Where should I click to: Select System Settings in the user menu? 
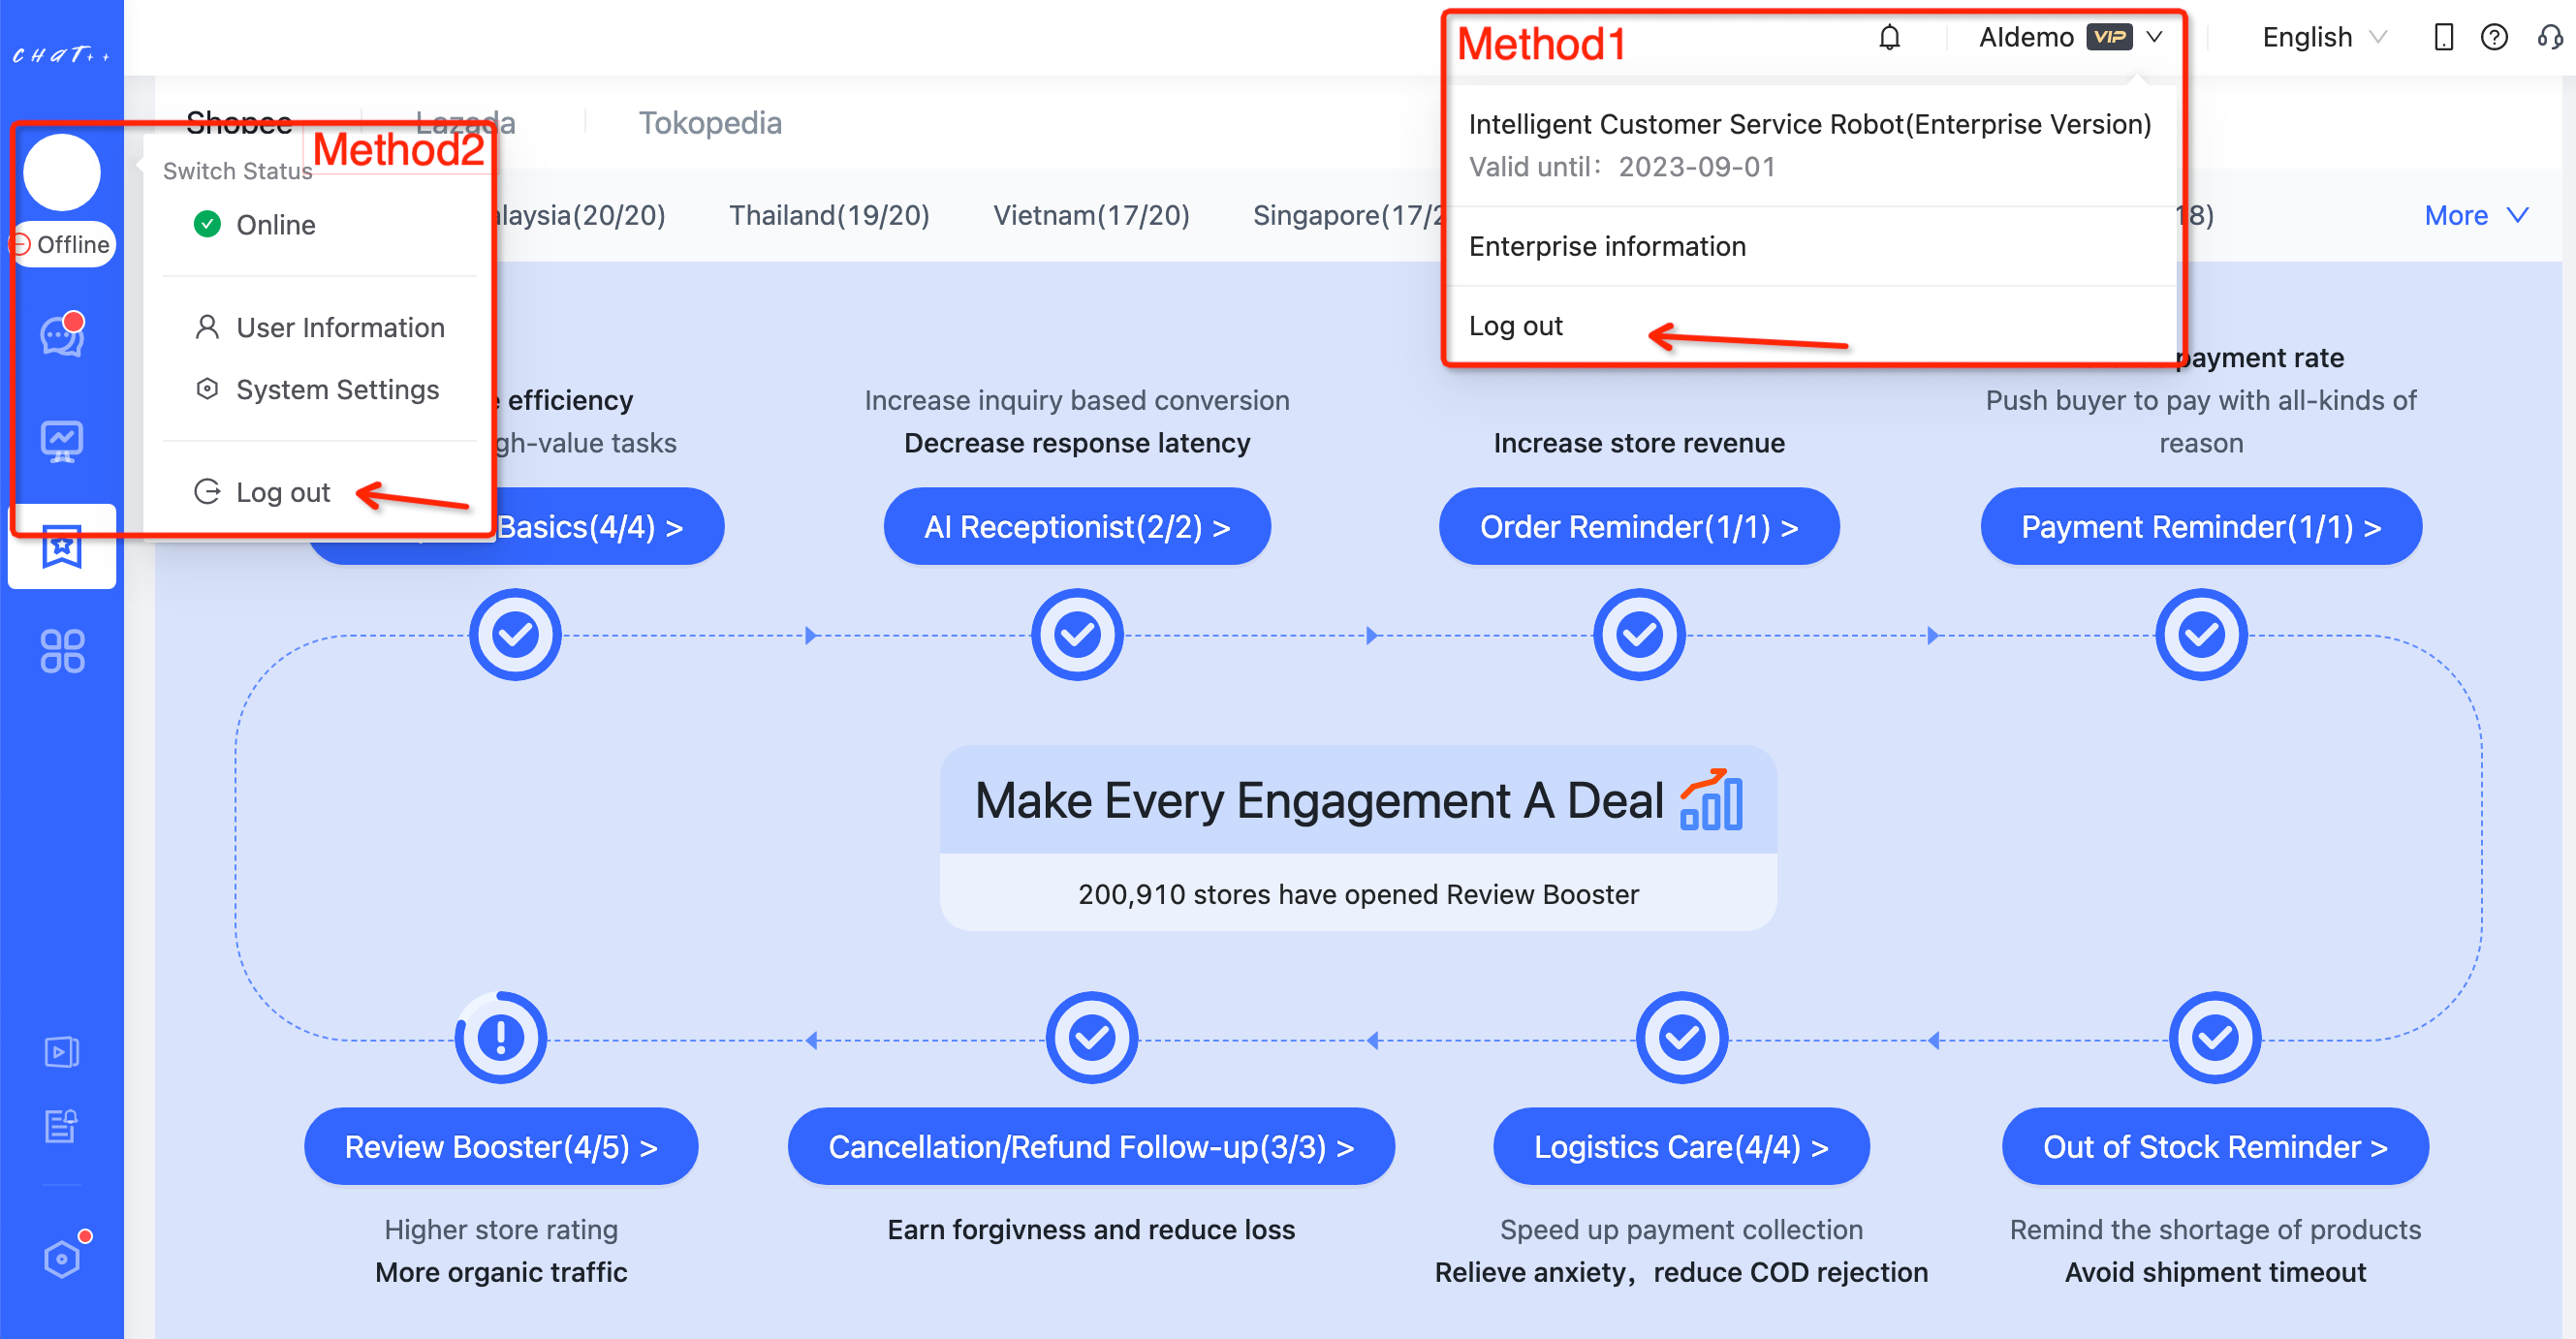(x=337, y=390)
